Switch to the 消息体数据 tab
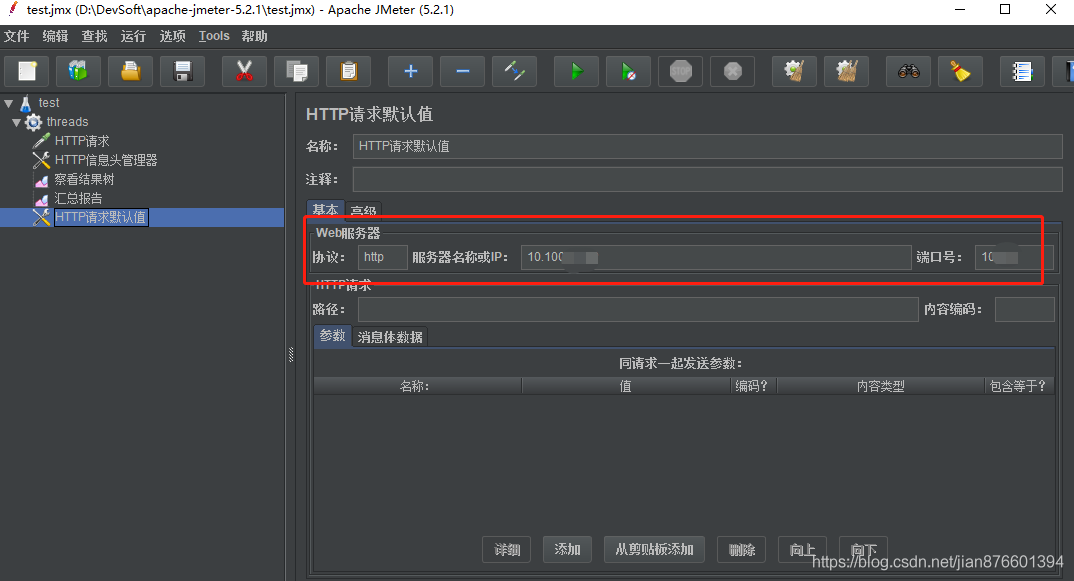Image resolution: width=1074 pixels, height=581 pixels. click(389, 336)
